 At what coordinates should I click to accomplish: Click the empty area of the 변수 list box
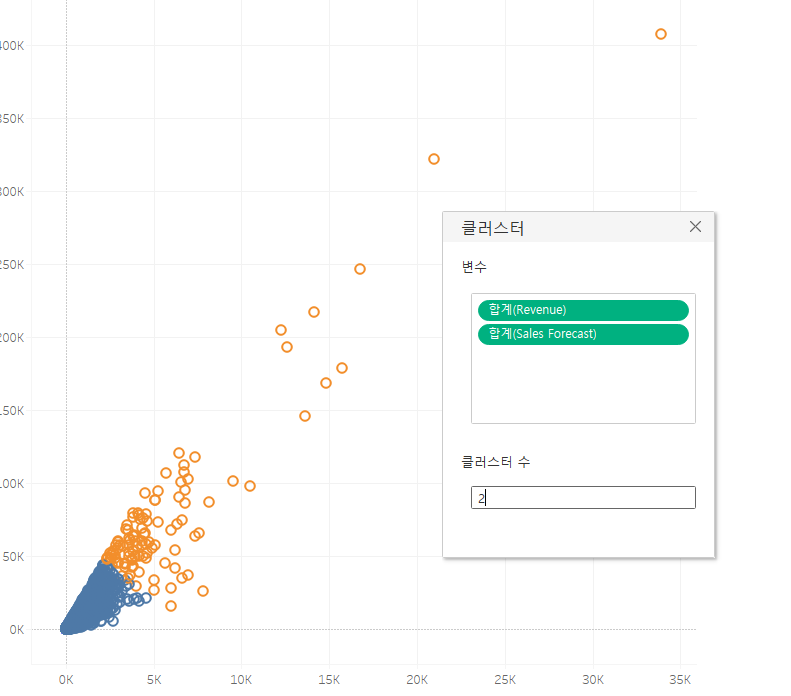point(583,386)
